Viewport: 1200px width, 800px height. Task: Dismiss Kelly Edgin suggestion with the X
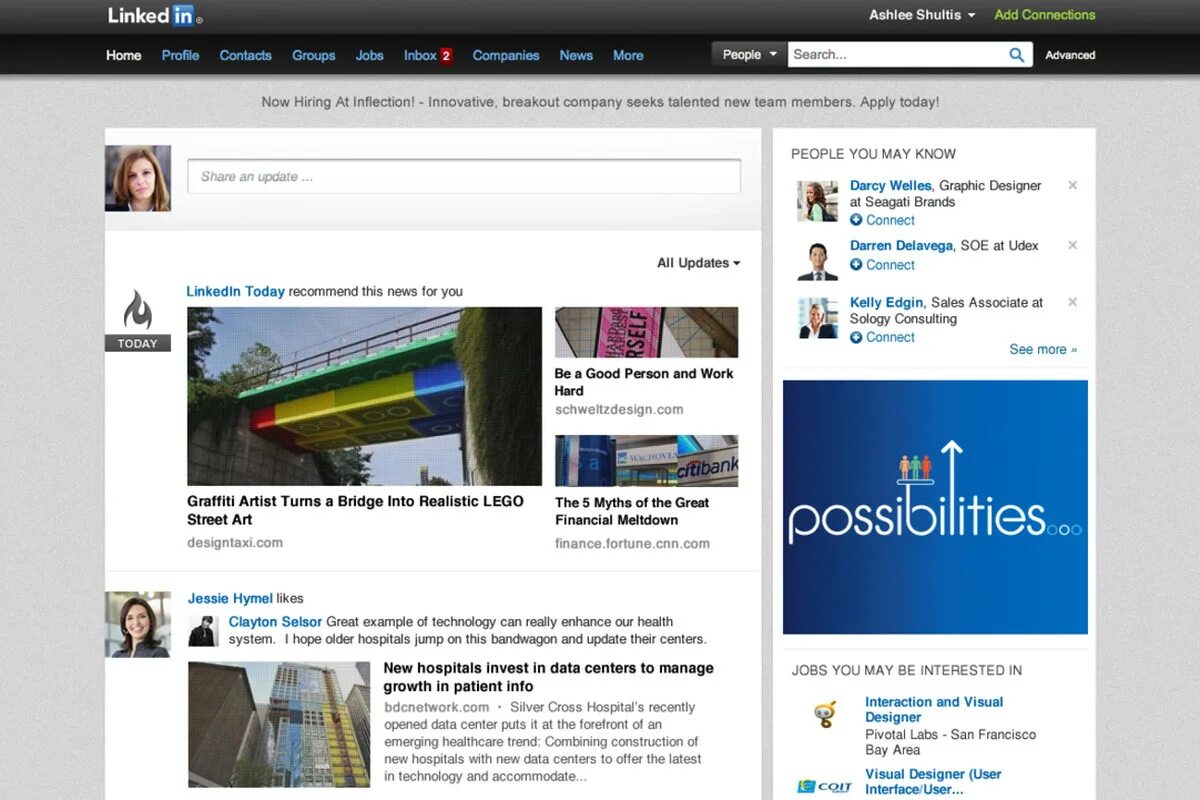1072,302
